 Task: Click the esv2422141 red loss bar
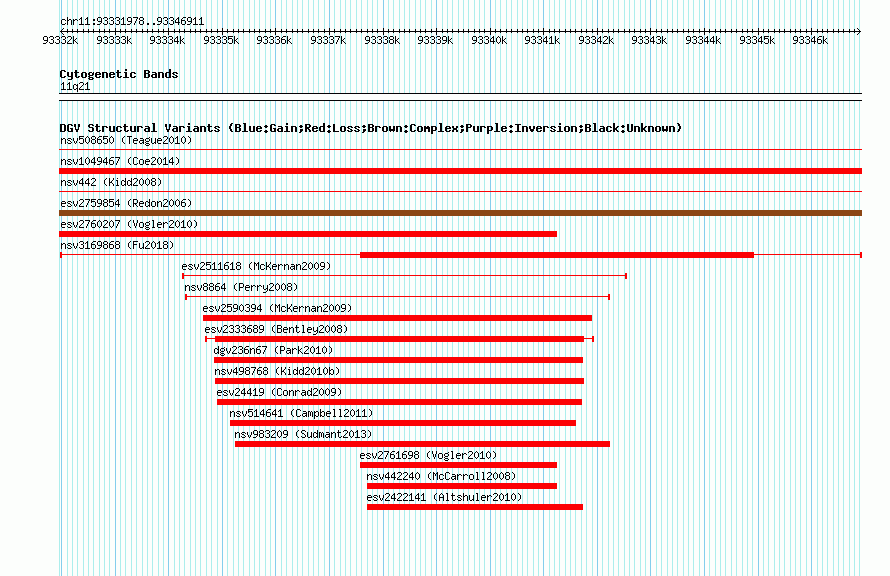click(x=475, y=507)
